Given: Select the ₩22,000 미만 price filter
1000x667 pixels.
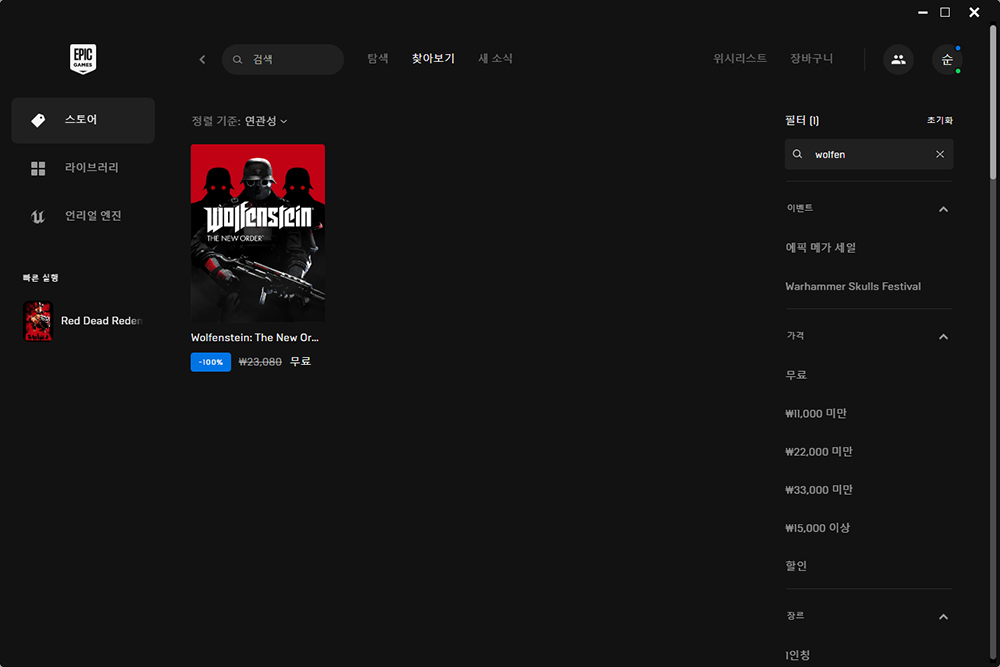Looking at the screenshot, I should tap(819, 451).
